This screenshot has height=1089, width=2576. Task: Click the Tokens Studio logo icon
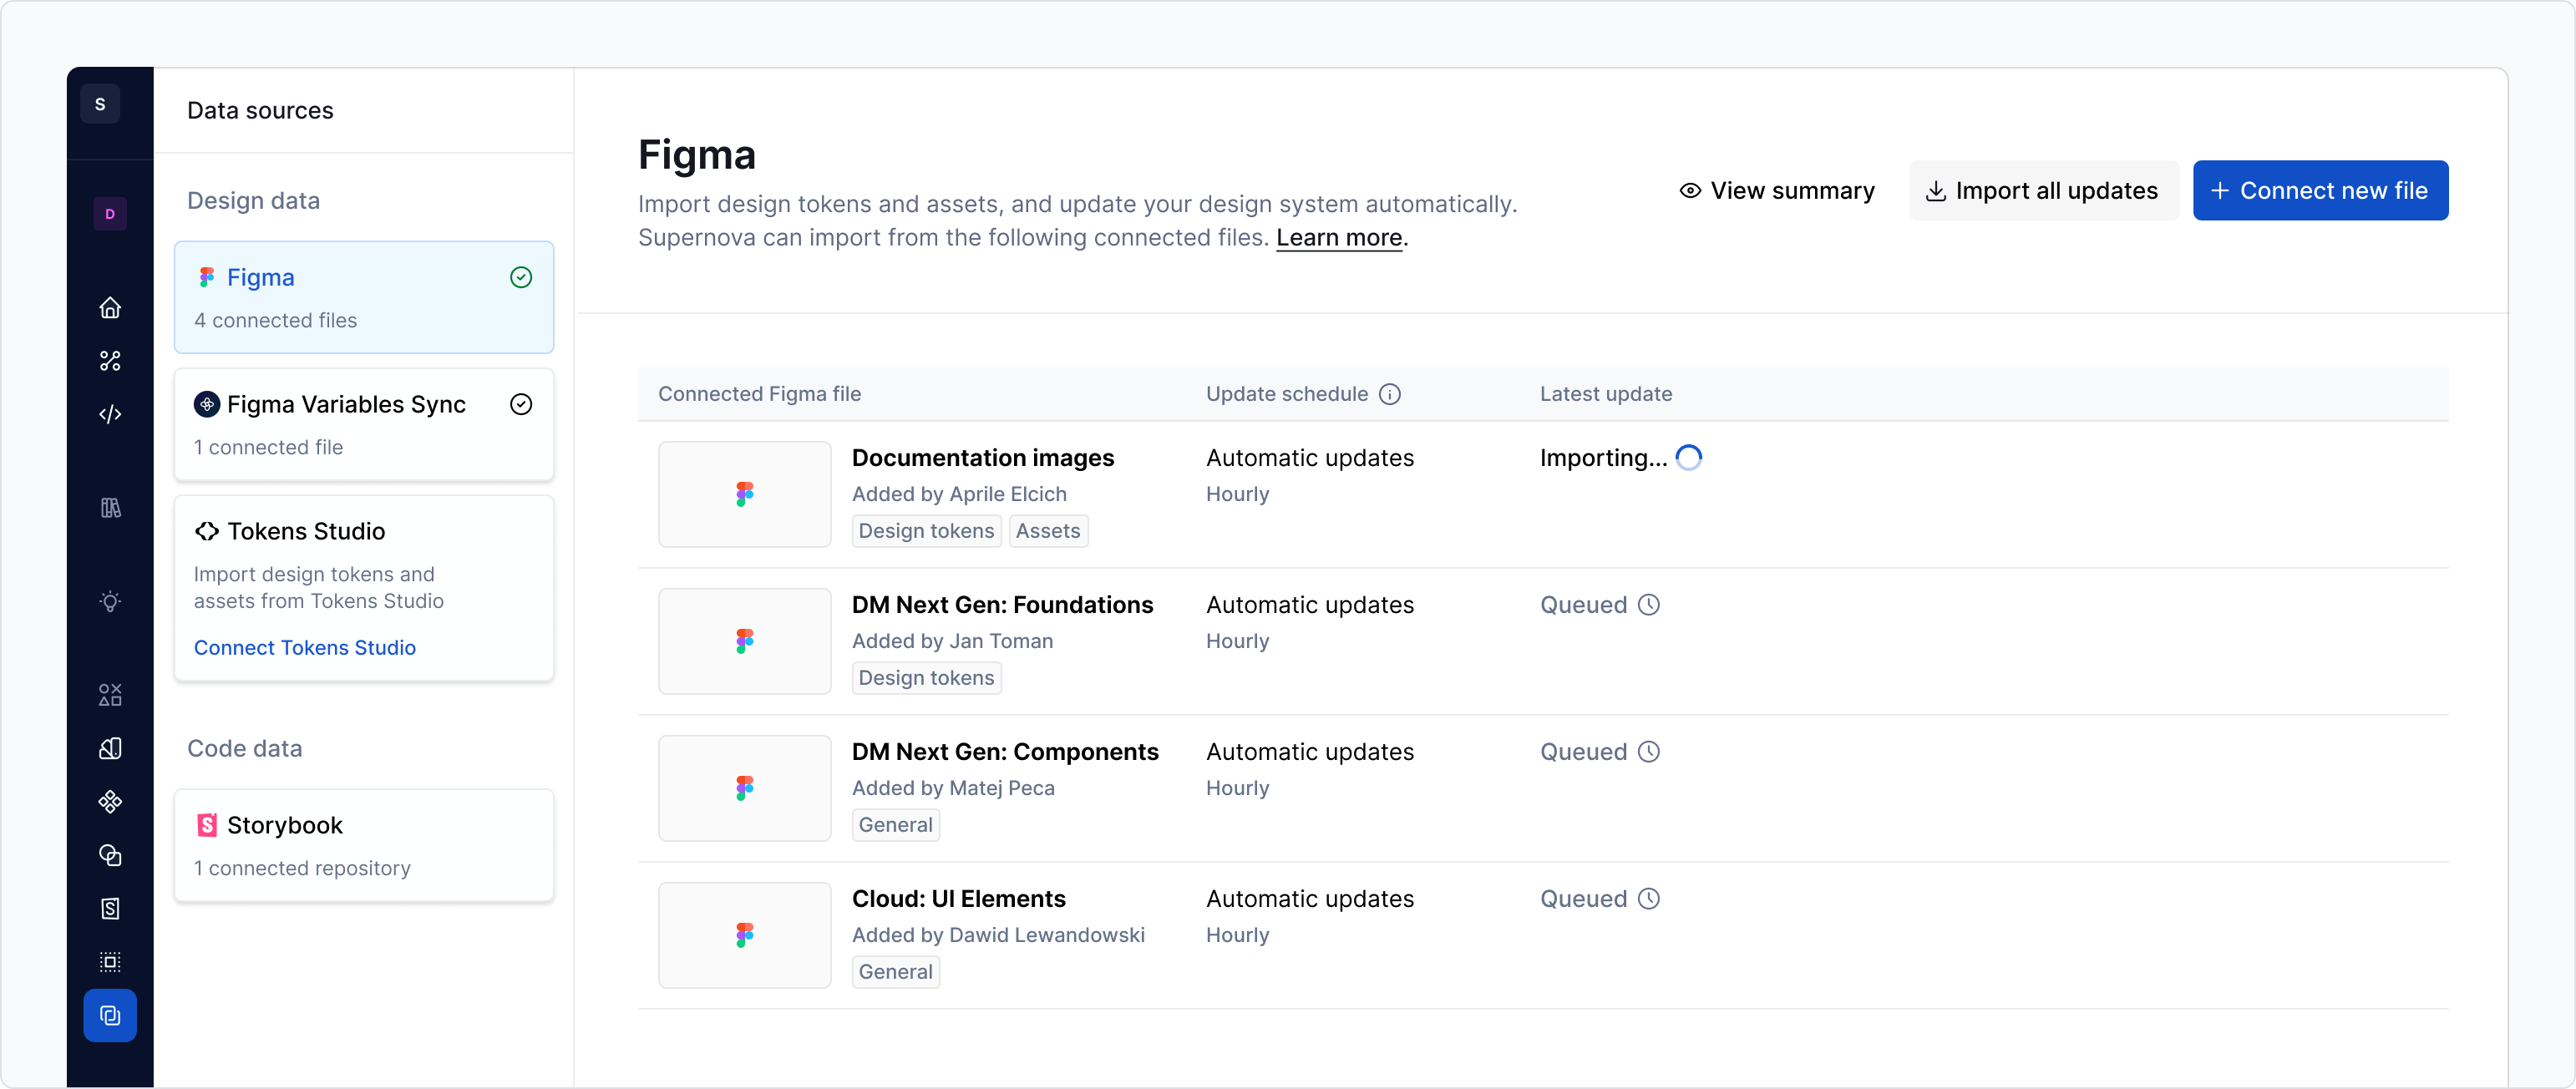(x=207, y=531)
